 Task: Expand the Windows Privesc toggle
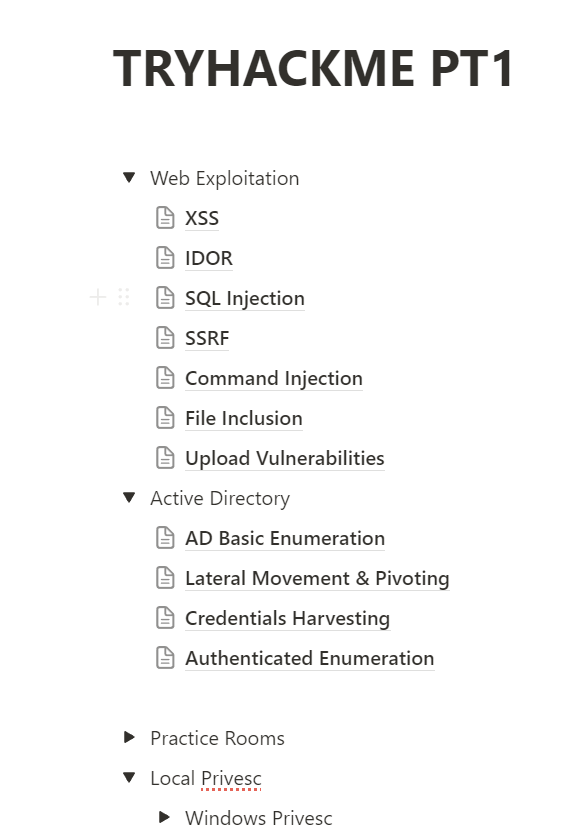165,817
